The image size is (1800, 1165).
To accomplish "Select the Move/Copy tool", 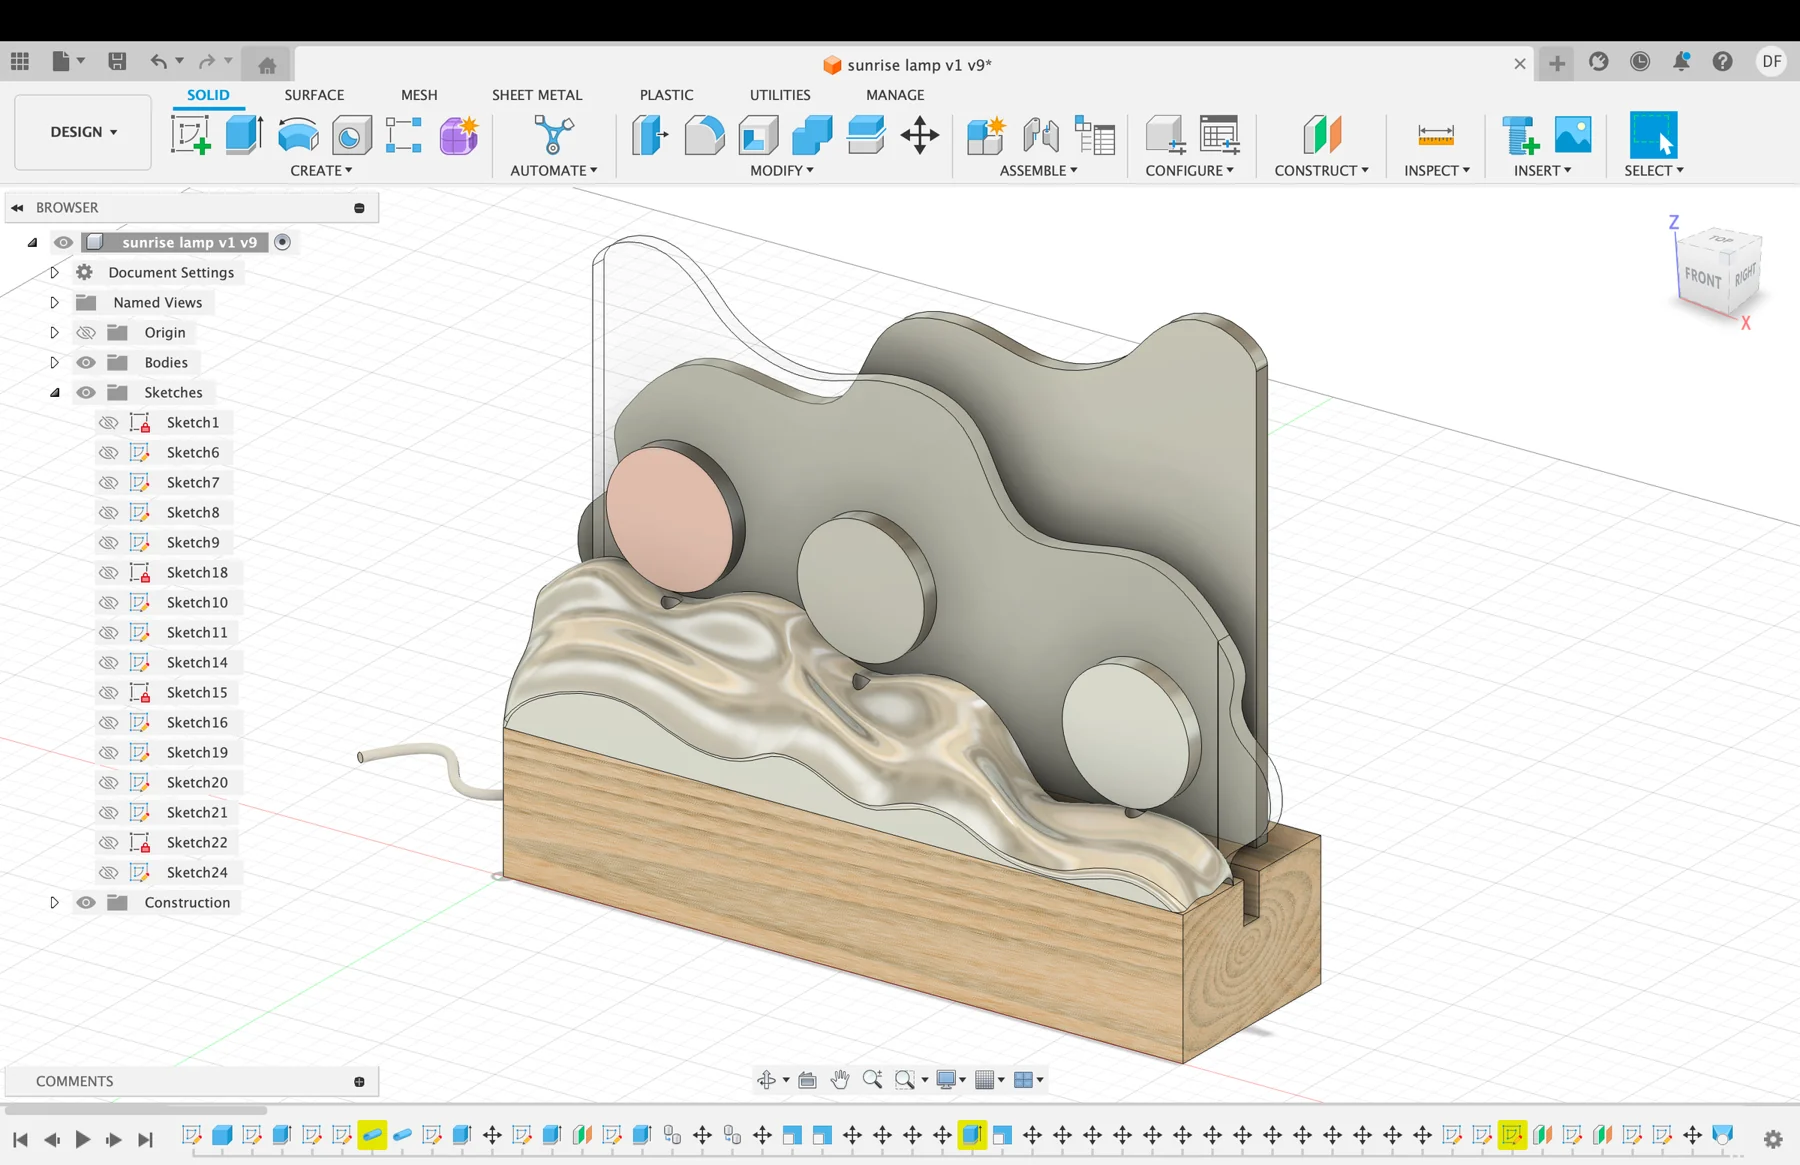I will (919, 135).
